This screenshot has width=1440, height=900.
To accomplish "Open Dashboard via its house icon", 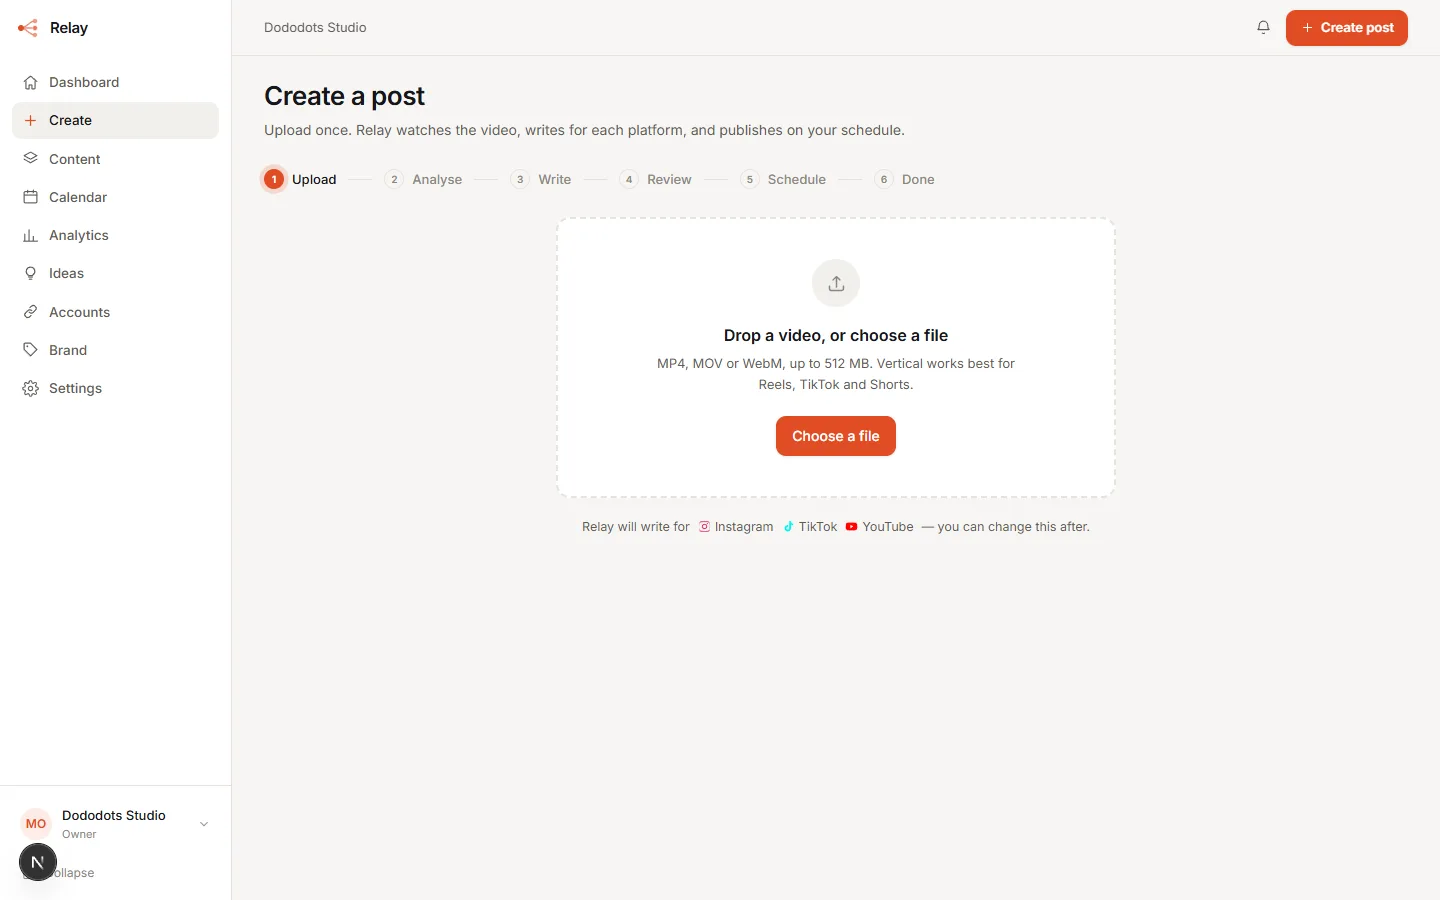I will click(31, 82).
